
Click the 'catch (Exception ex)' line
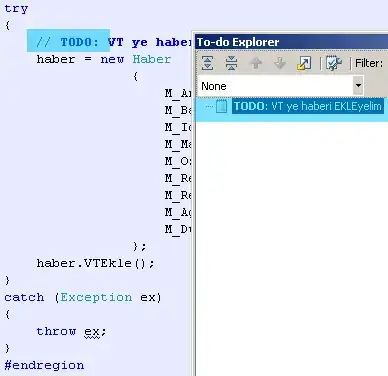83,297
